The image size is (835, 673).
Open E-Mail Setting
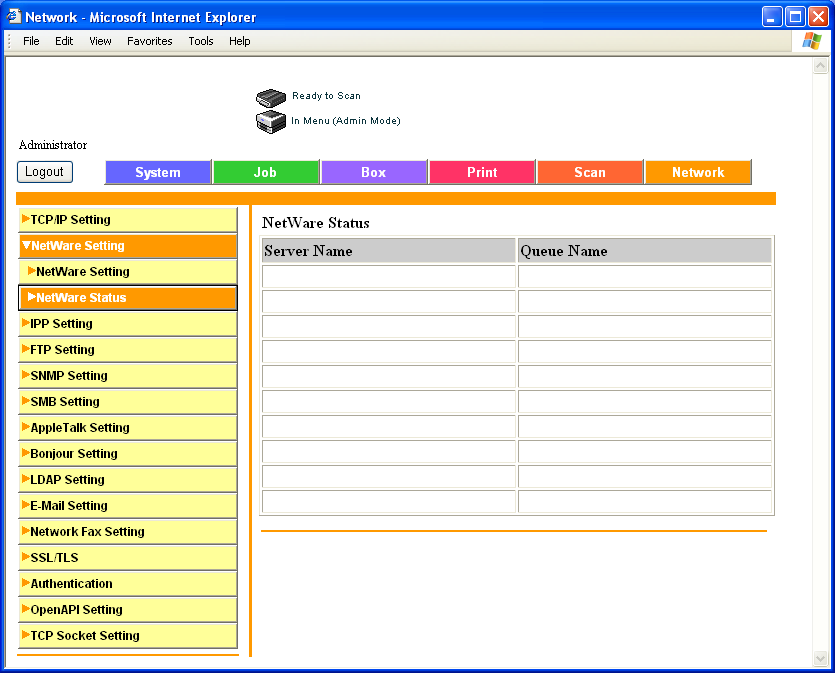tap(128, 506)
